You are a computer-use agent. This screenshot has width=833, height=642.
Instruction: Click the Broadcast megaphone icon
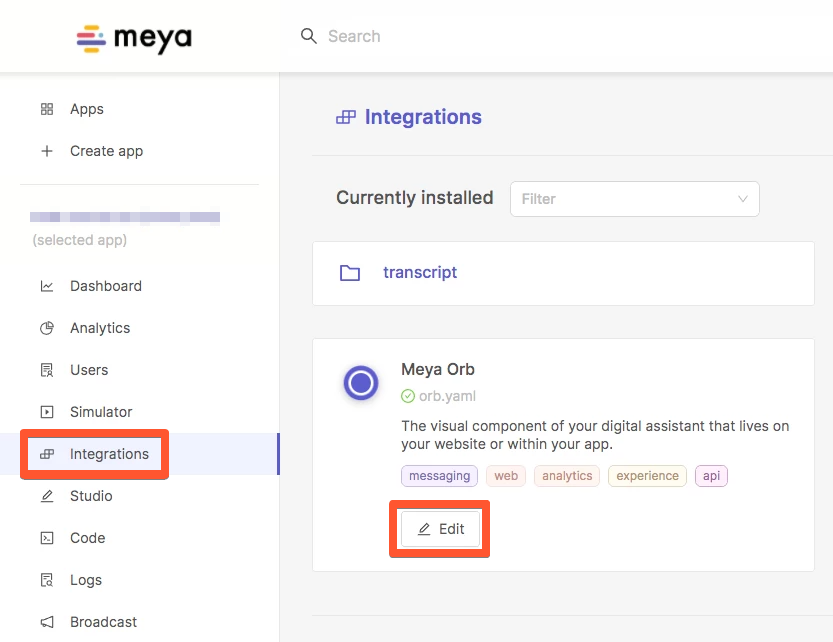click(x=47, y=622)
